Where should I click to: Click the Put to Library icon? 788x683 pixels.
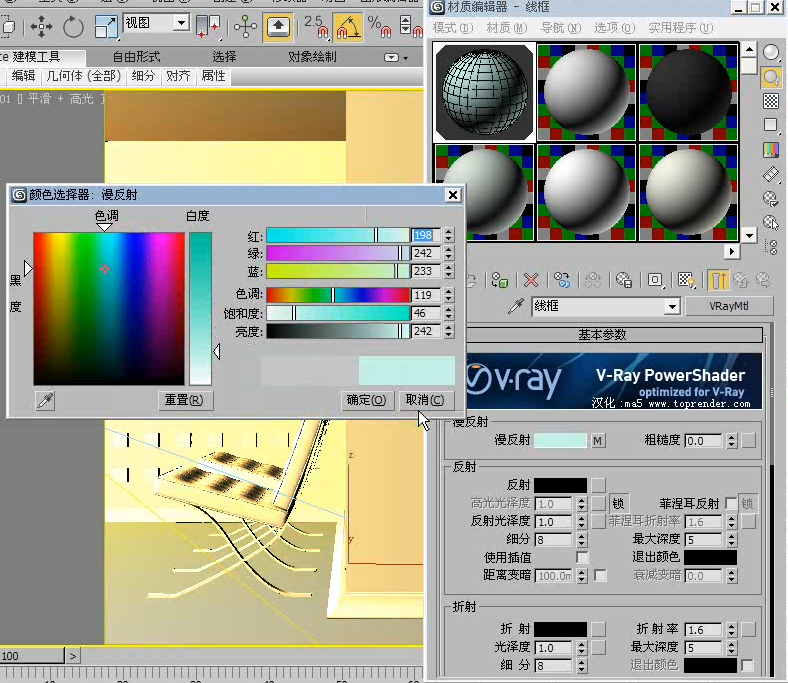[x=624, y=280]
